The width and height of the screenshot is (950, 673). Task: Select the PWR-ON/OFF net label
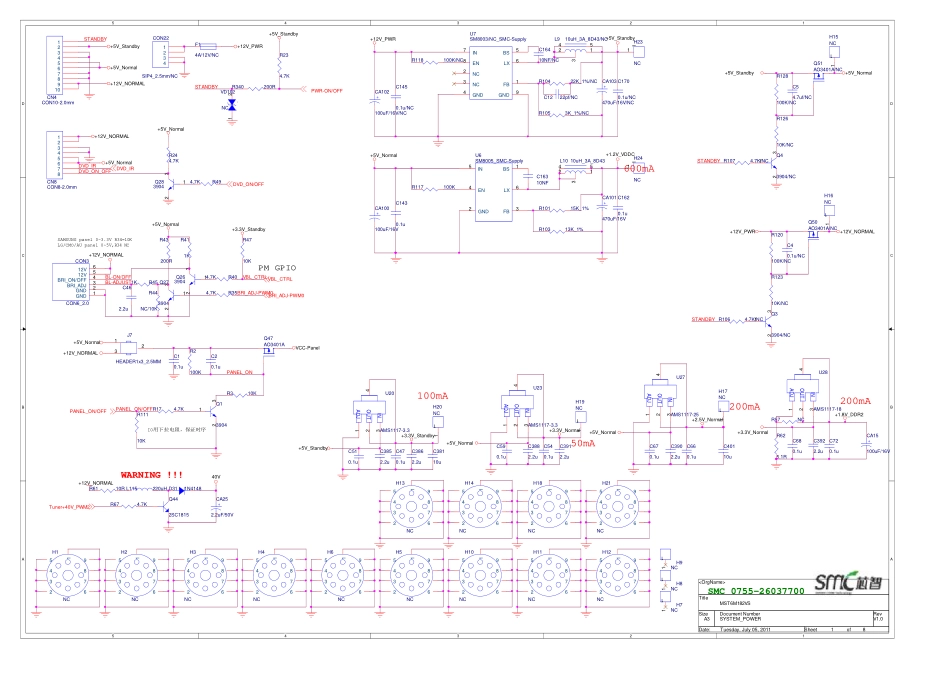326,89
